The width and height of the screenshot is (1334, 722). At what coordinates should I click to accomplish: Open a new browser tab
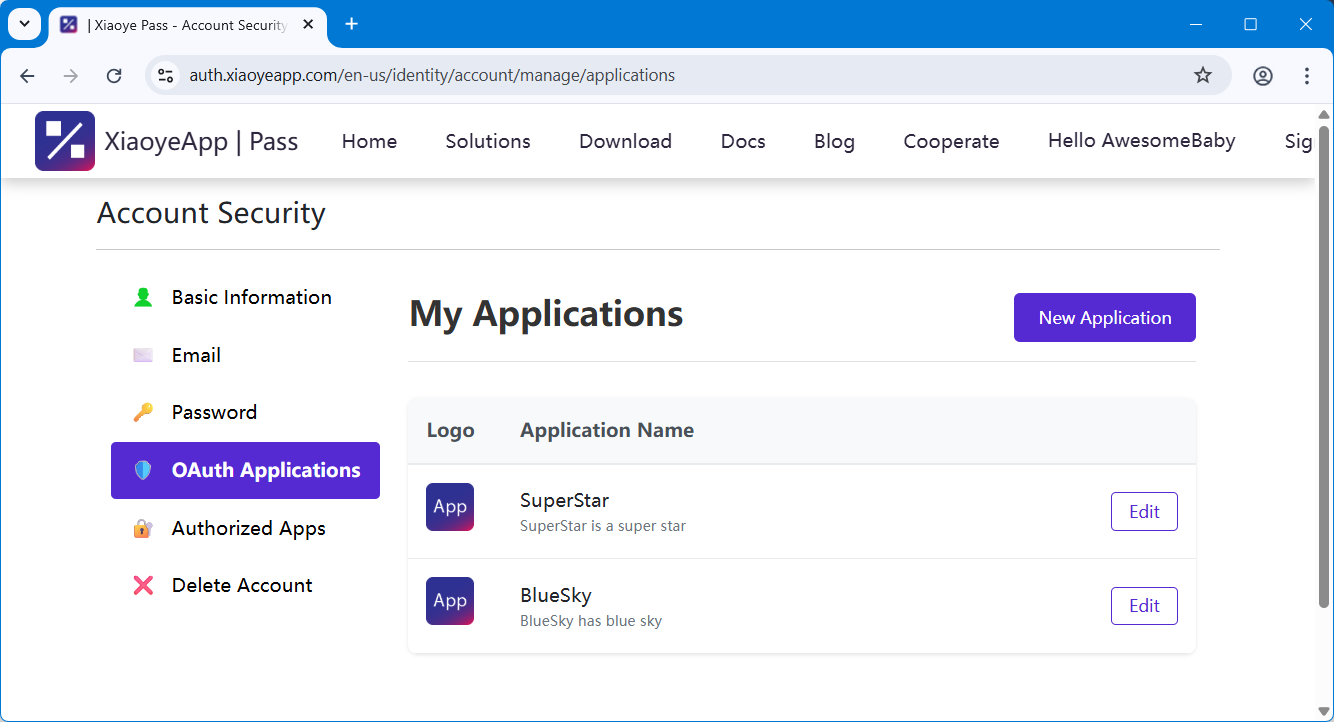pyautogui.click(x=351, y=24)
